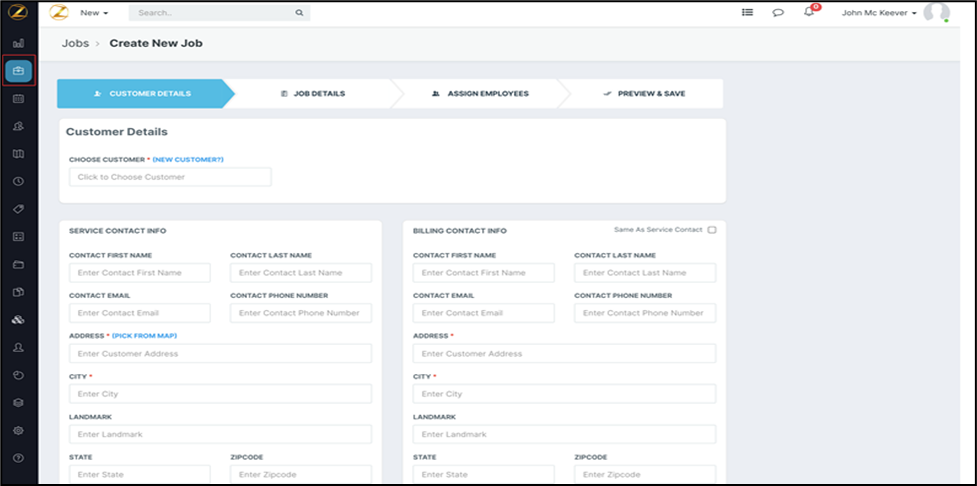Open the Choose Customer selector
This screenshot has width=977, height=486.
[x=170, y=177]
